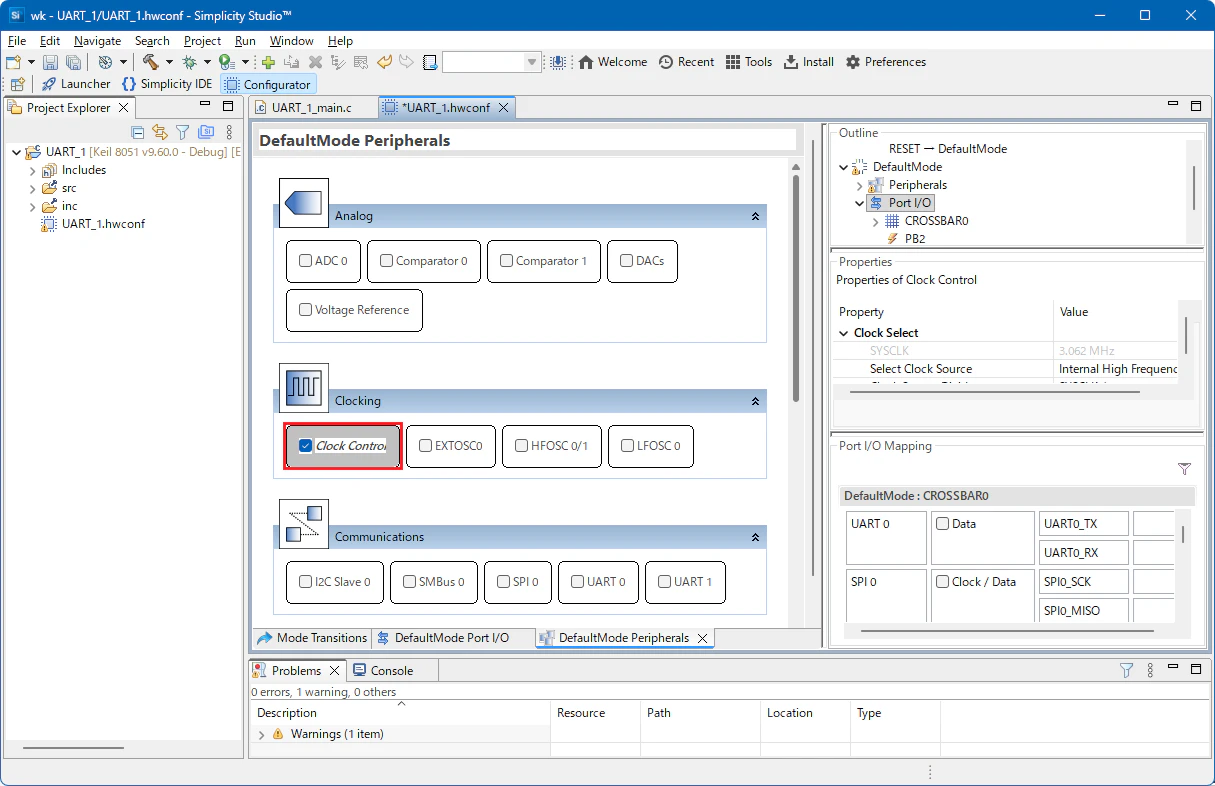The width and height of the screenshot is (1215, 786).
Task: Click the Save All toolbar icon
Action: pos(73,62)
